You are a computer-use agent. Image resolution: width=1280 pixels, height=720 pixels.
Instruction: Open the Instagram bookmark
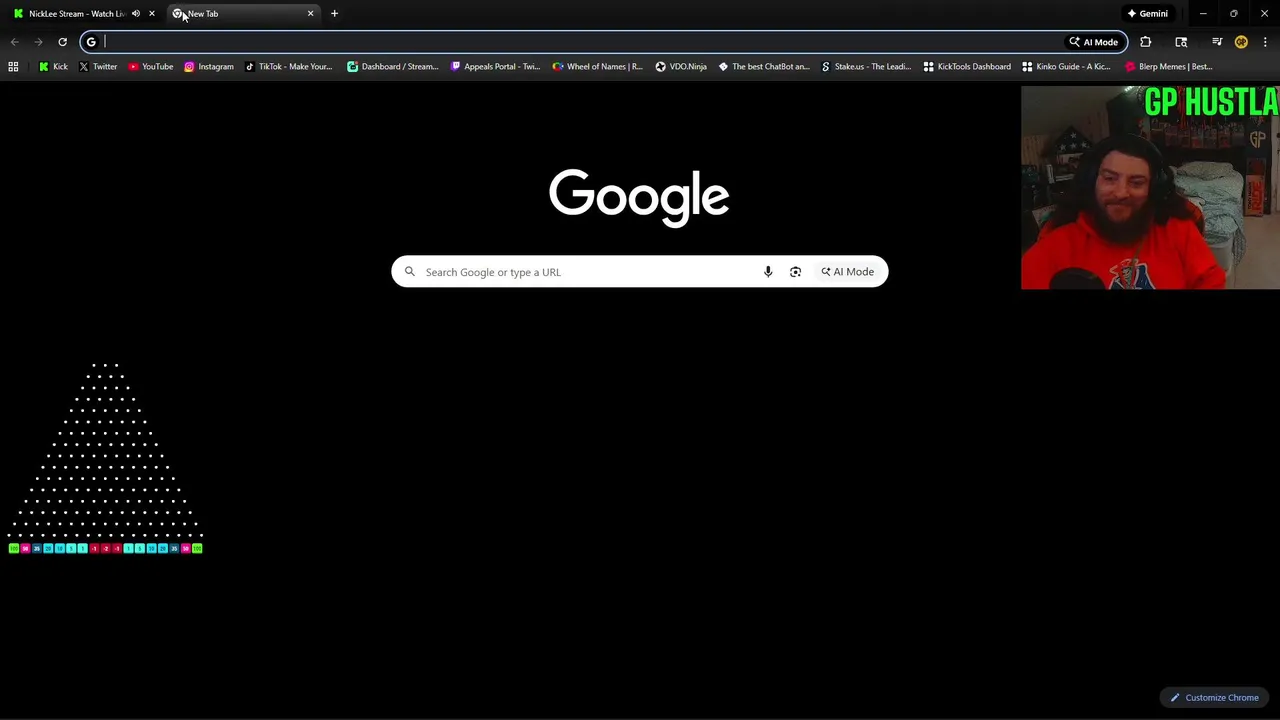point(208,66)
